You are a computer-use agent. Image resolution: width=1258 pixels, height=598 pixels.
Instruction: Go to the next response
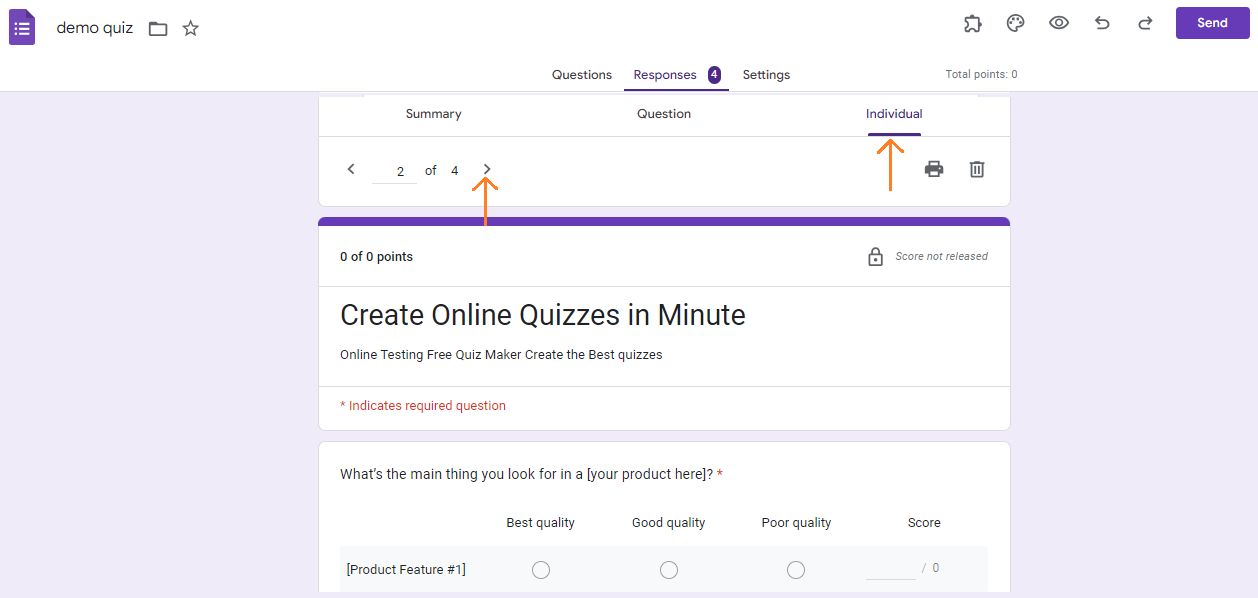click(x=487, y=169)
